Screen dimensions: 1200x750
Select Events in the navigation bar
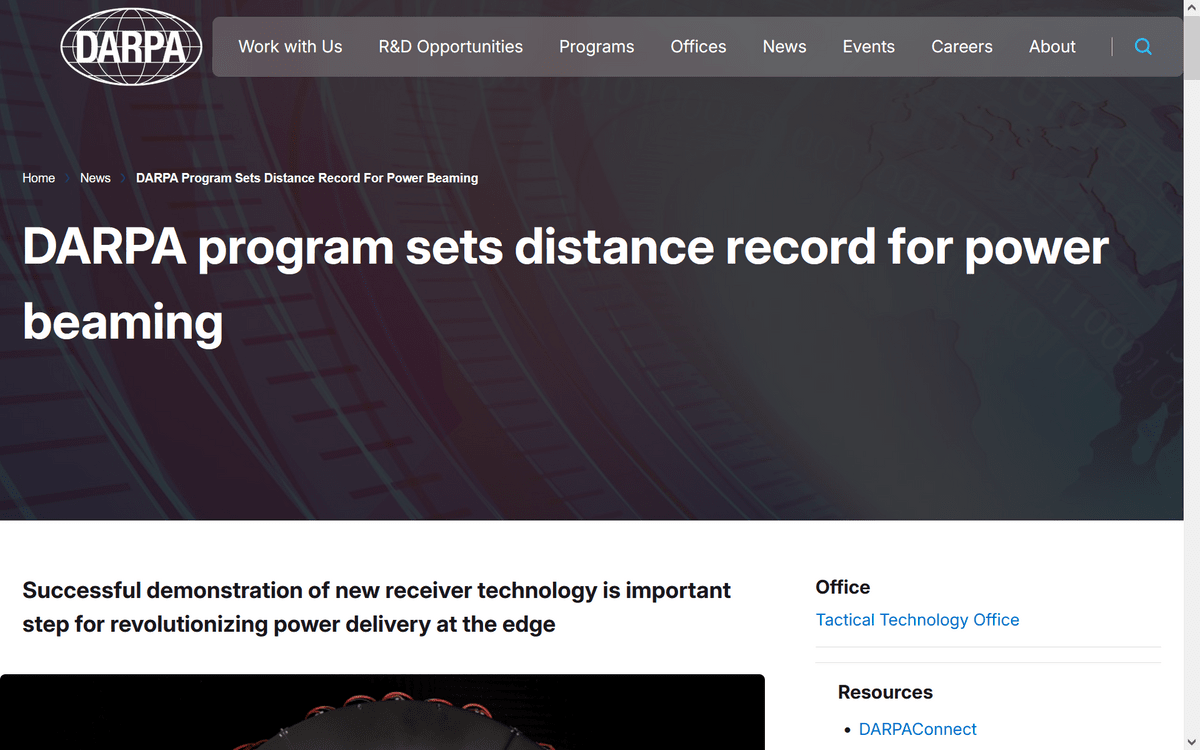click(868, 47)
